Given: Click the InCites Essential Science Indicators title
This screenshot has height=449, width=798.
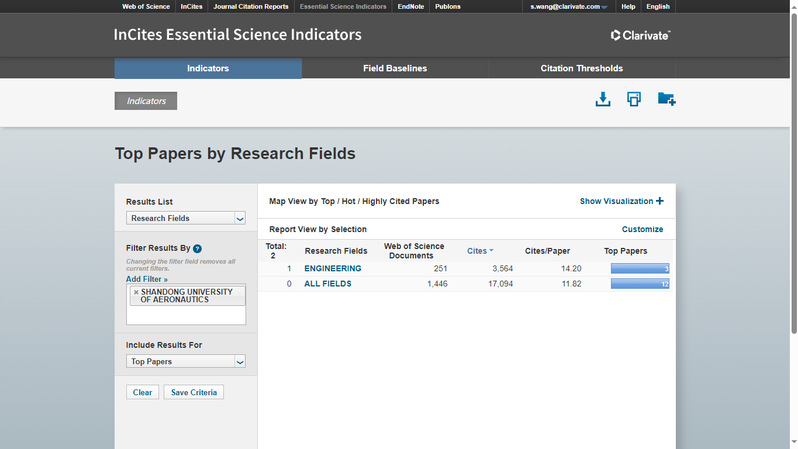Looking at the screenshot, I should click(x=238, y=35).
